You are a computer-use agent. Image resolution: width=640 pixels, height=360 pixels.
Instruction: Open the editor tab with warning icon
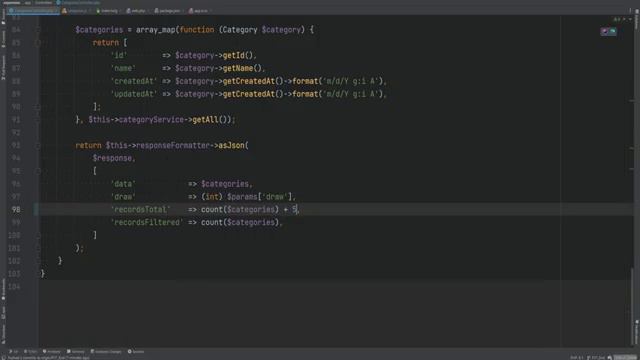pyautogui.click(x=76, y=11)
